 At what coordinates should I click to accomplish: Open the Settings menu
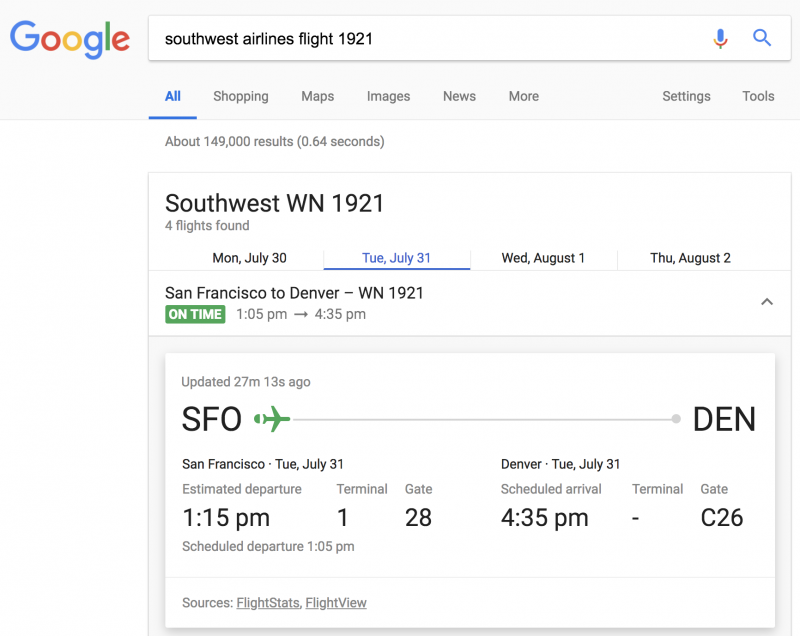coord(686,96)
